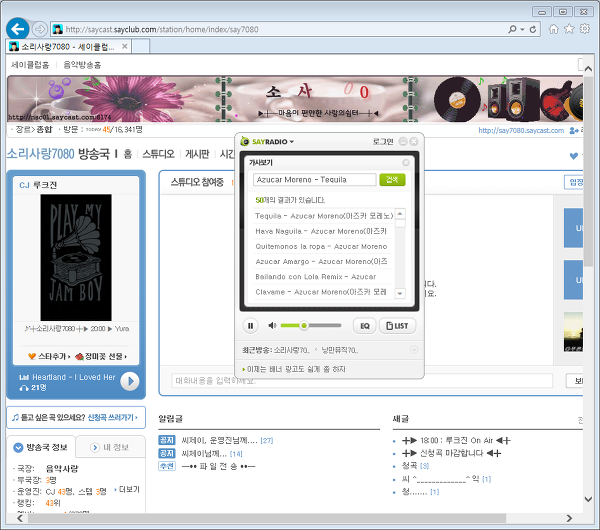This screenshot has width=600, height=530.
Task: Open notice 씨제이, 운영진님께 post
Action: [x=219, y=440]
